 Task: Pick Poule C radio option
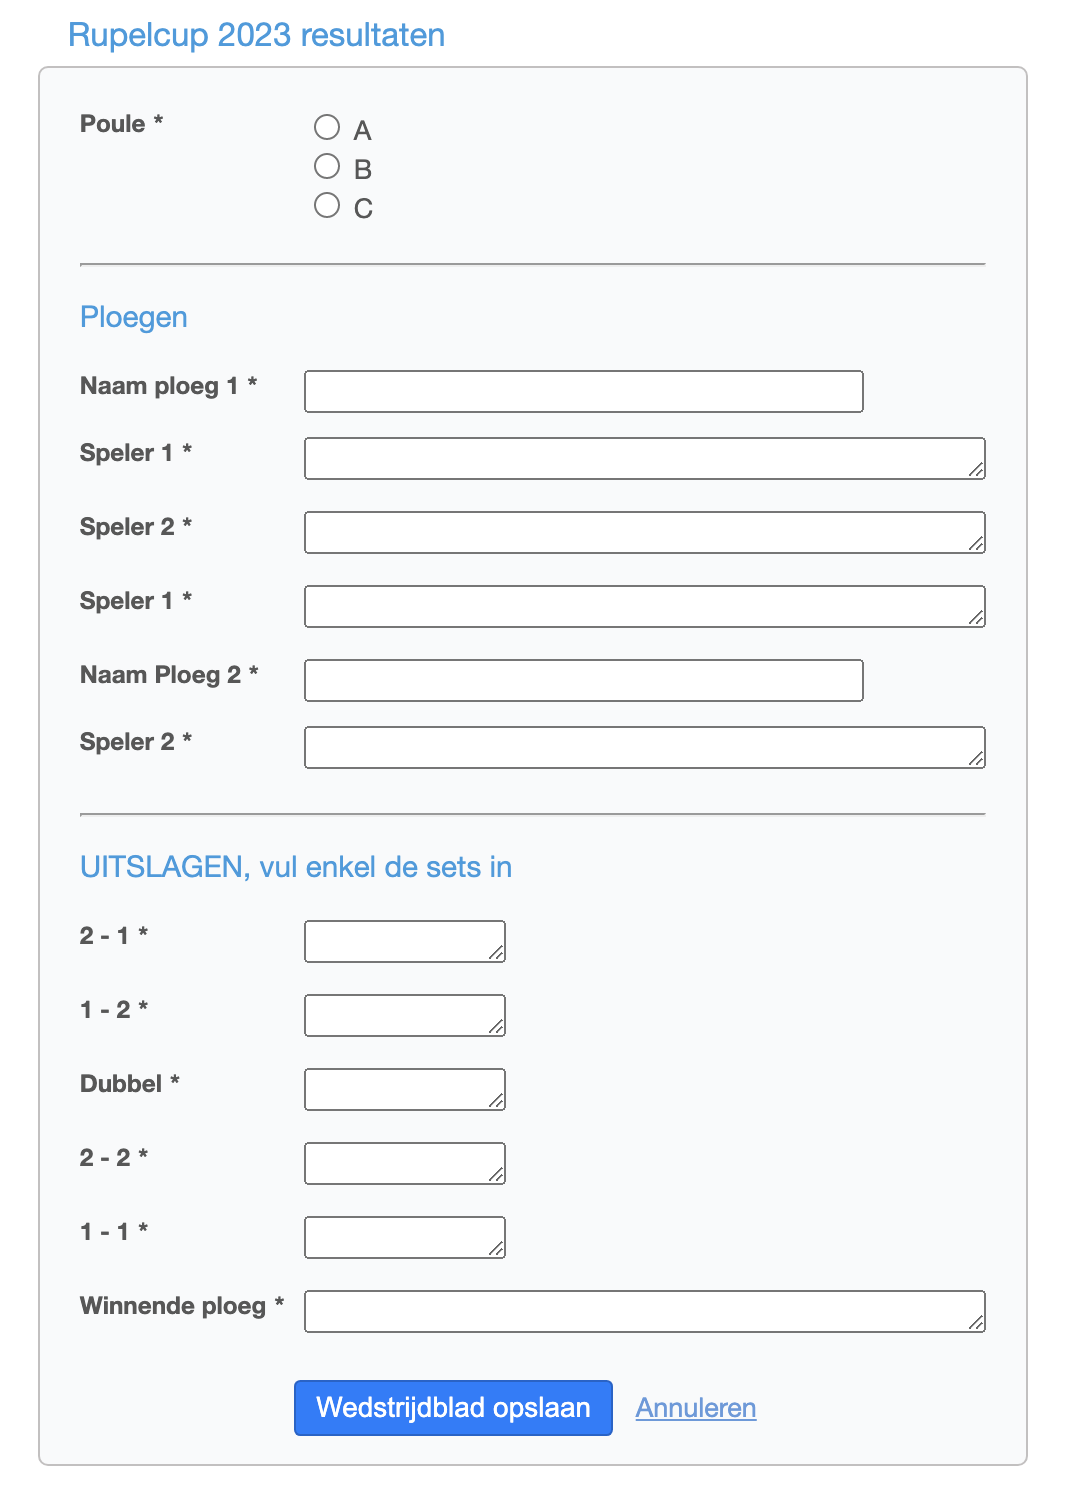327,205
